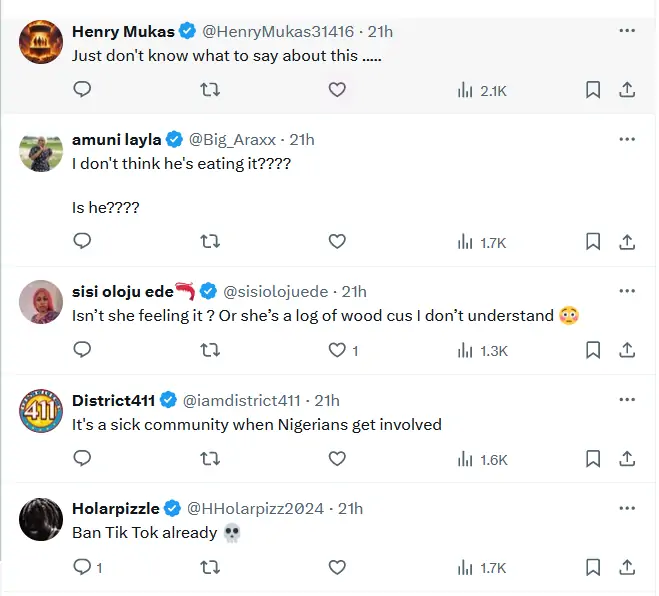Reply to Holarpizzle's Ban Tik Tok tweet
Screen dimensions: 659x596
(83, 567)
